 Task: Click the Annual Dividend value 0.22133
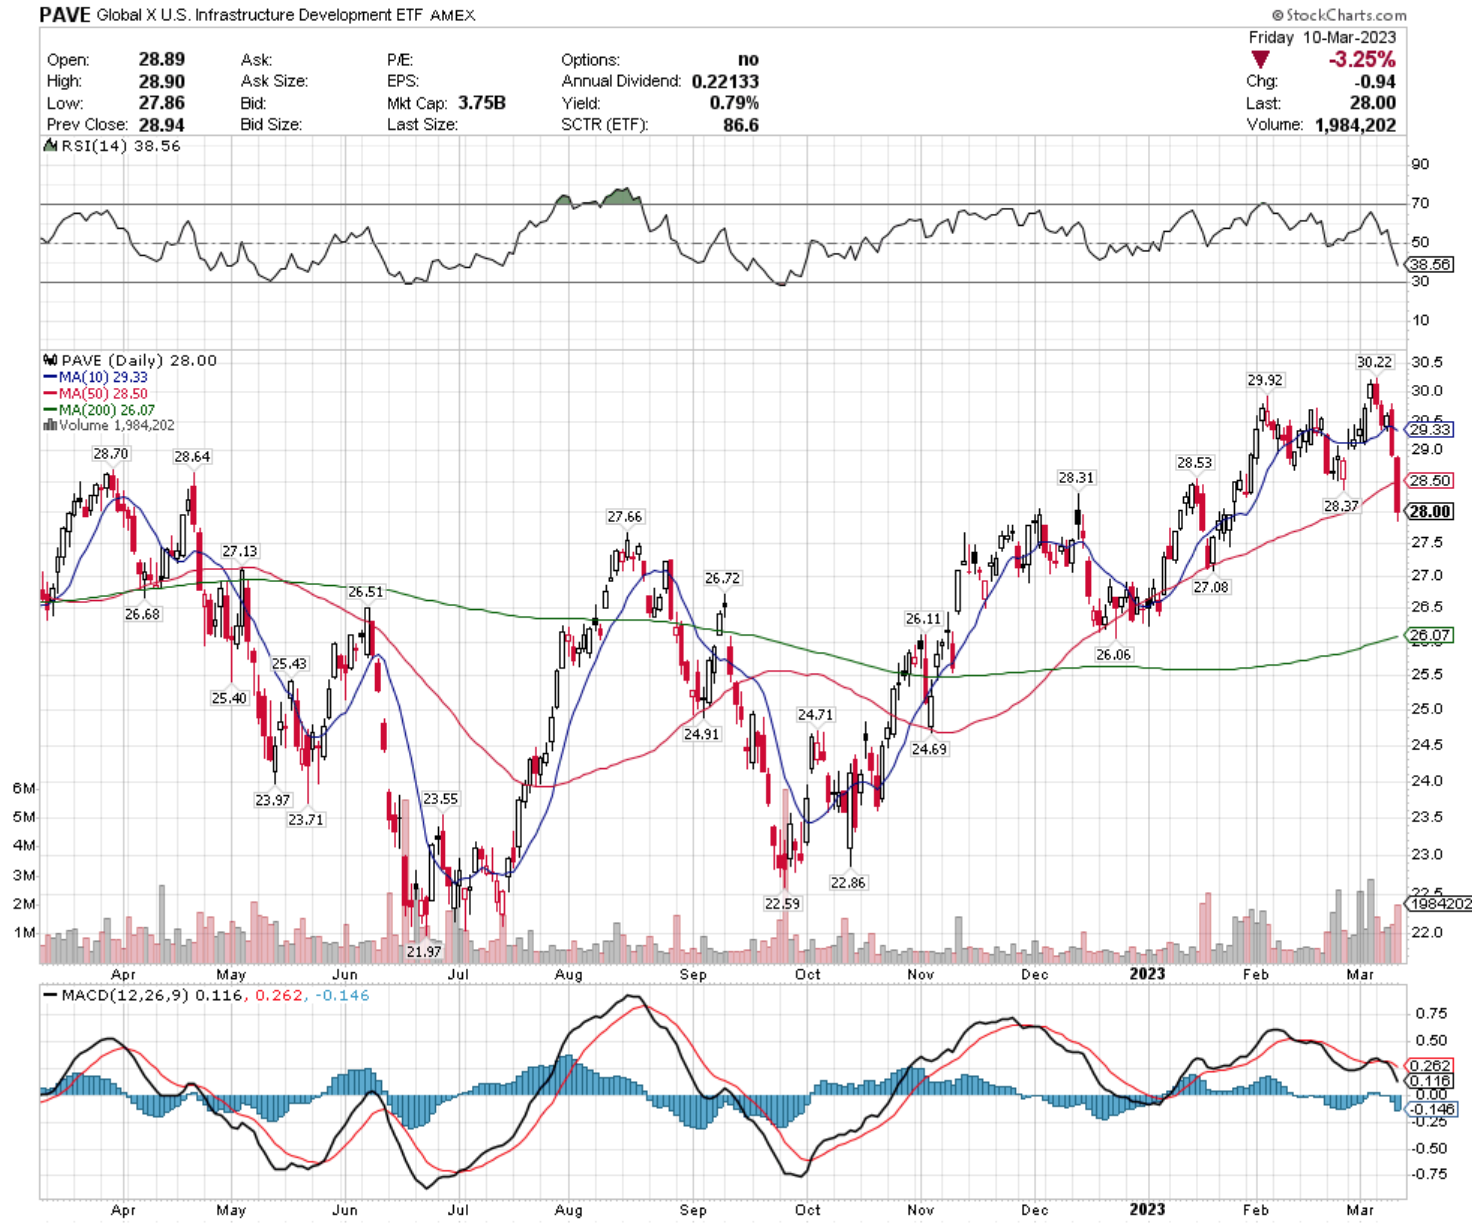[725, 81]
